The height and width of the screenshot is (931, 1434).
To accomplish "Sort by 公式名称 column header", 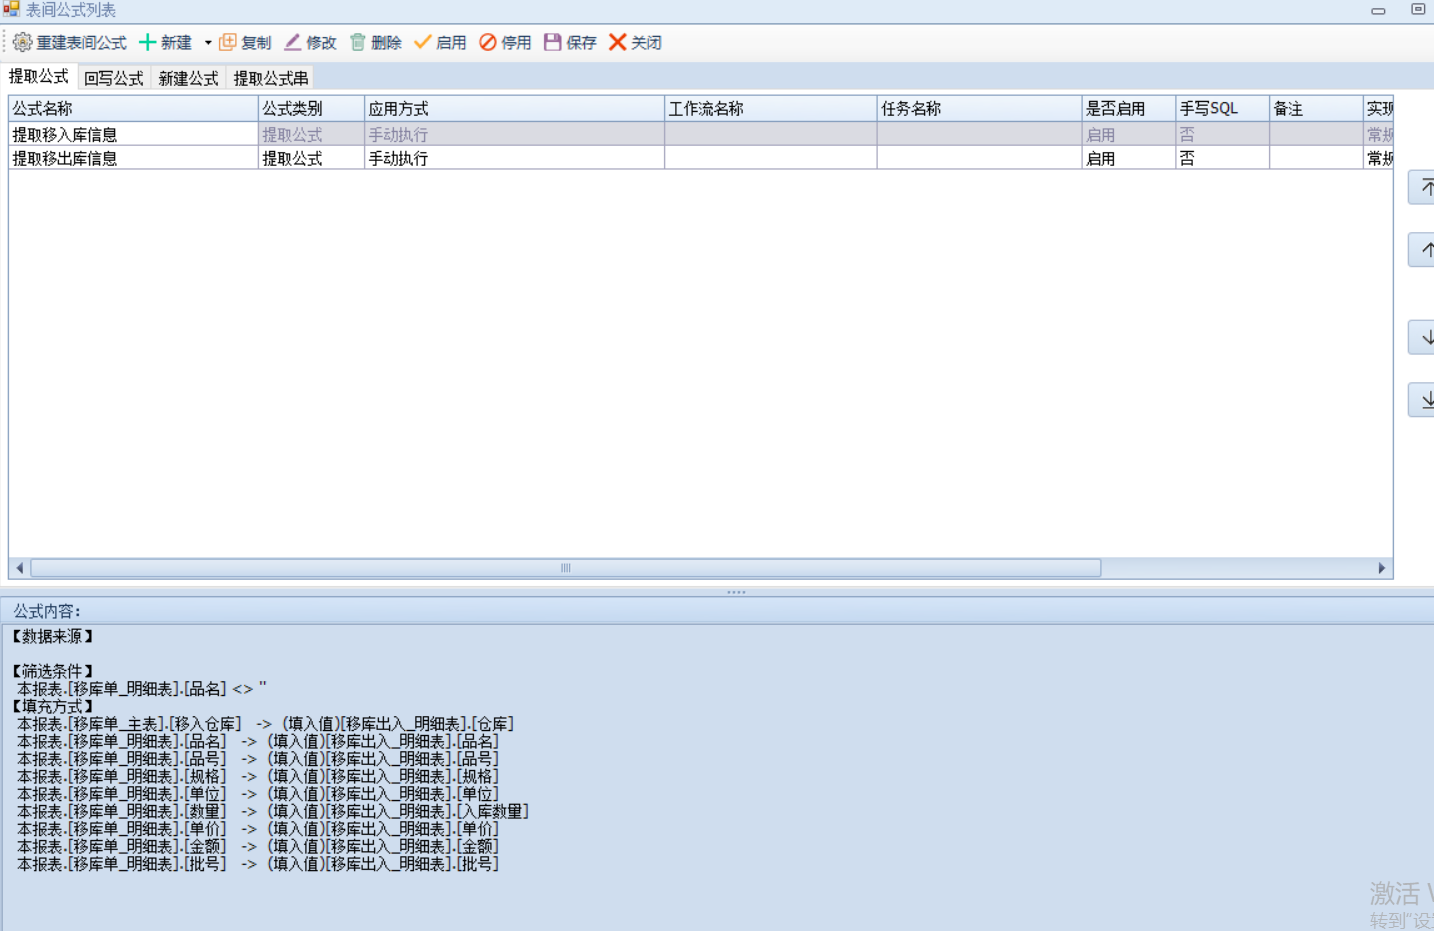I will click(132, 108).
